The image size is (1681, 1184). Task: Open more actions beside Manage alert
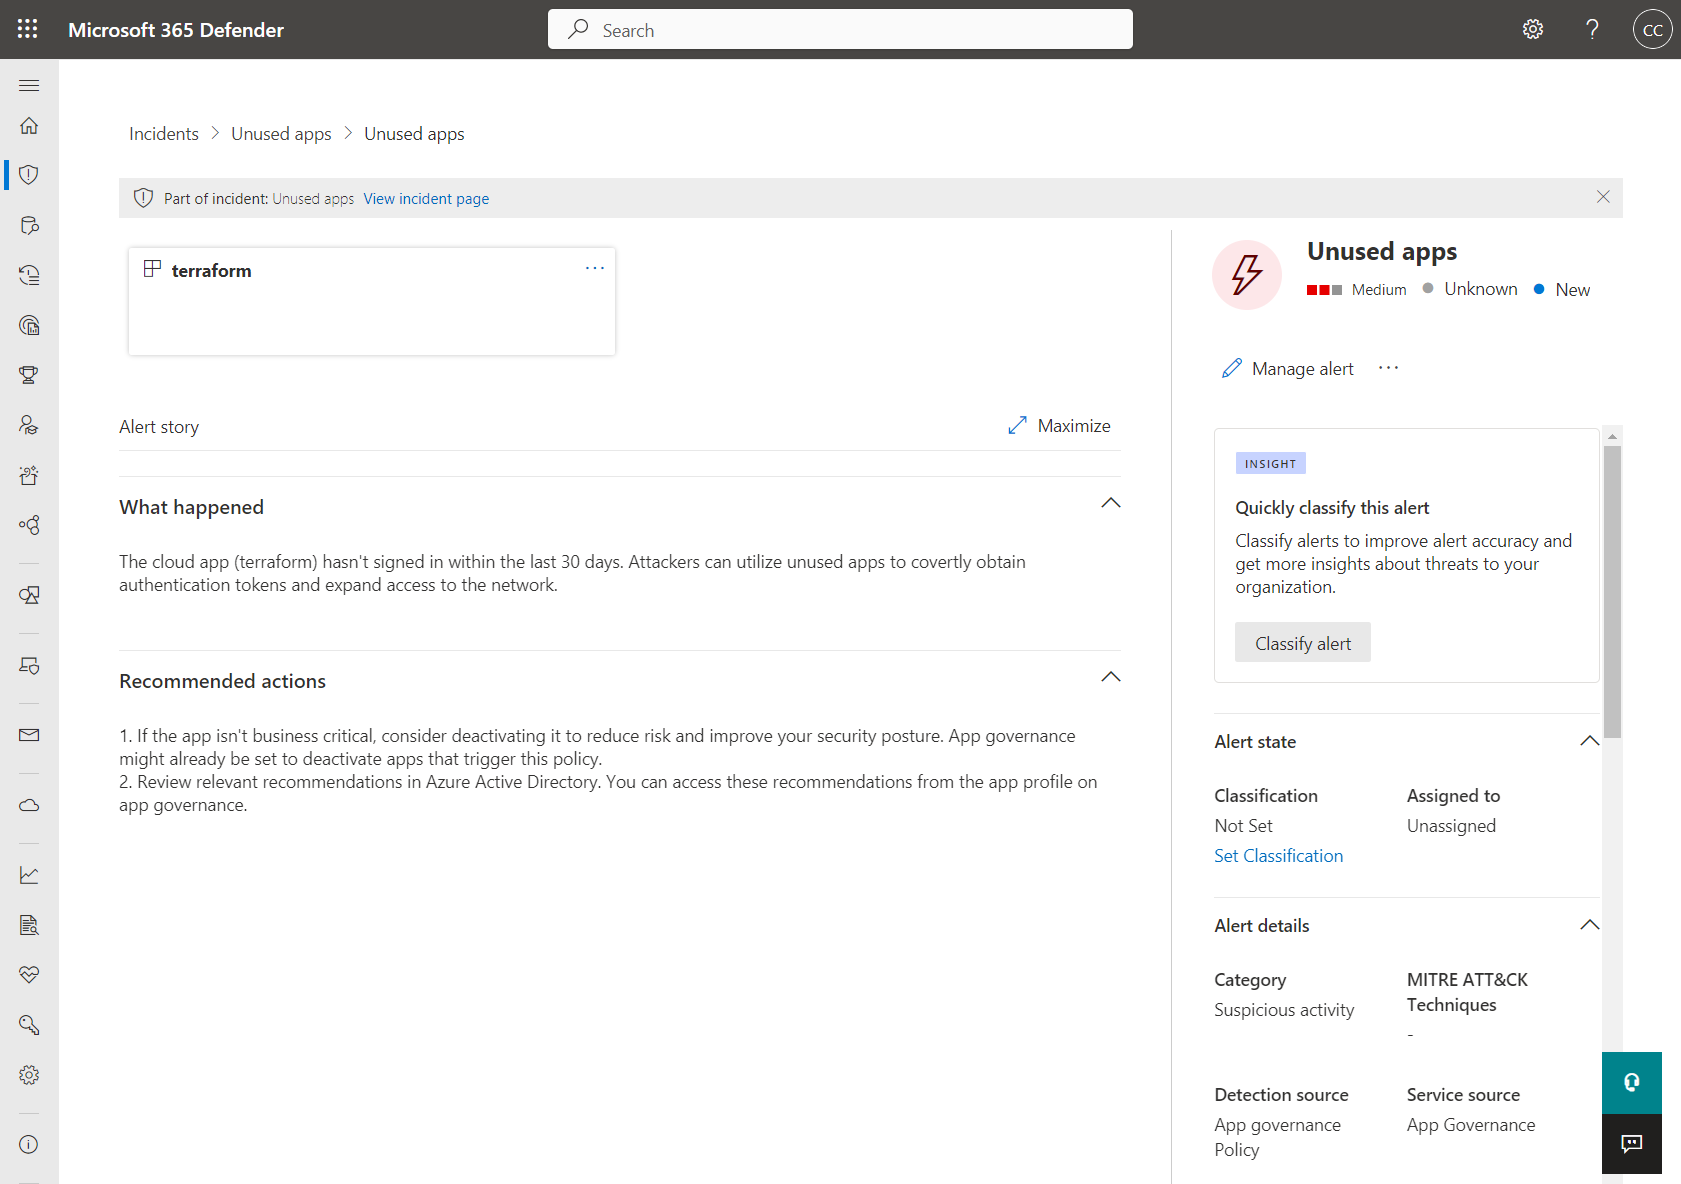1388,368
